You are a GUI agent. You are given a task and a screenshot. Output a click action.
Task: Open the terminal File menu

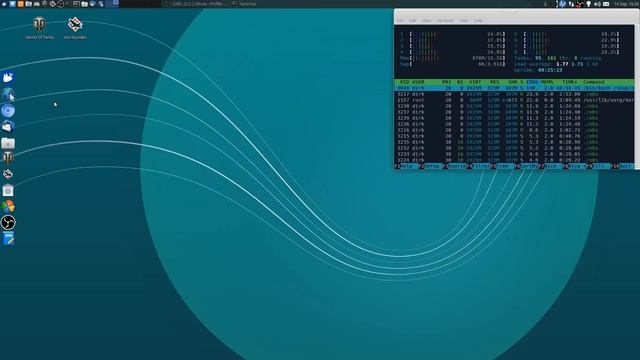(x=400, y=20)
